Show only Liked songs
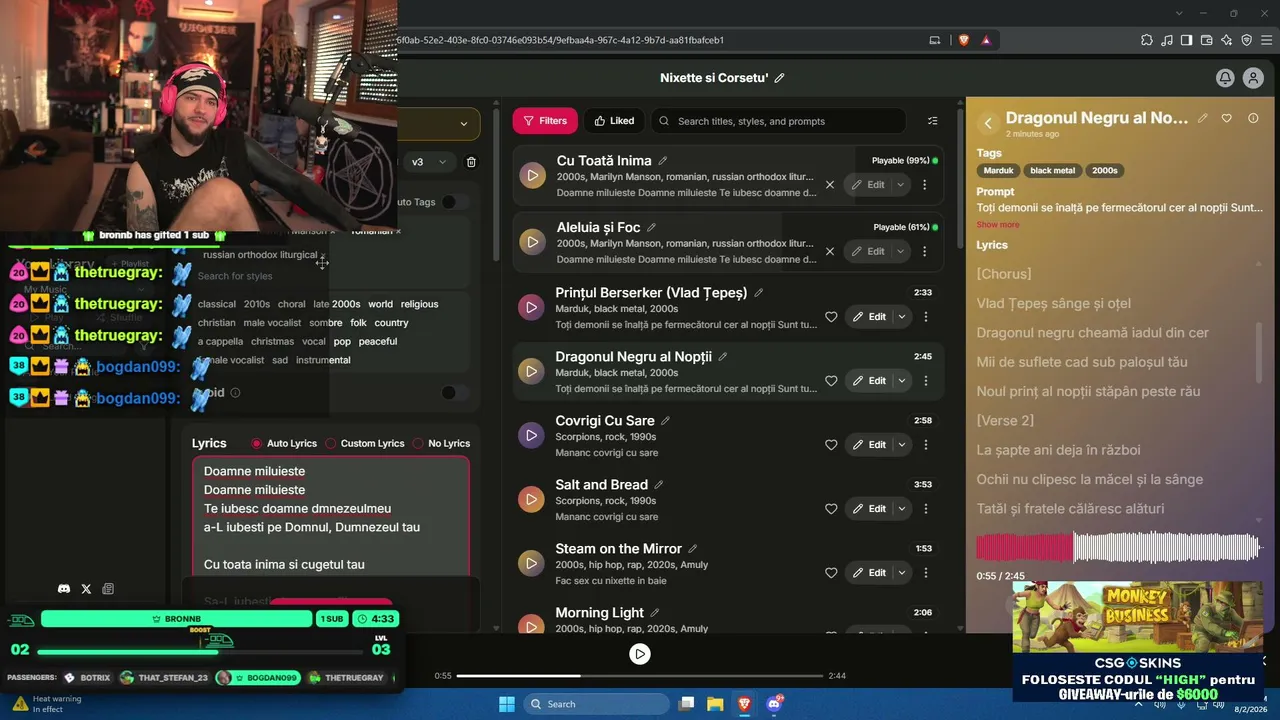The width and height of the screenshot is (1280, 720). [x=614, y=121]
